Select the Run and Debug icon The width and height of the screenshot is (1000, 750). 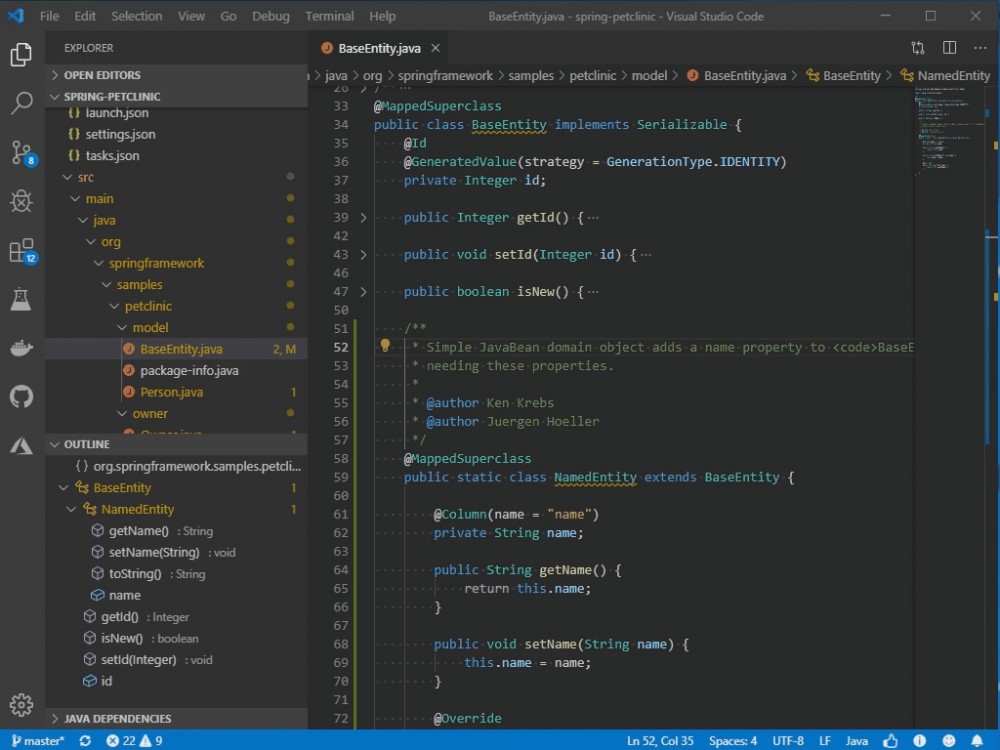click(22, 201)
